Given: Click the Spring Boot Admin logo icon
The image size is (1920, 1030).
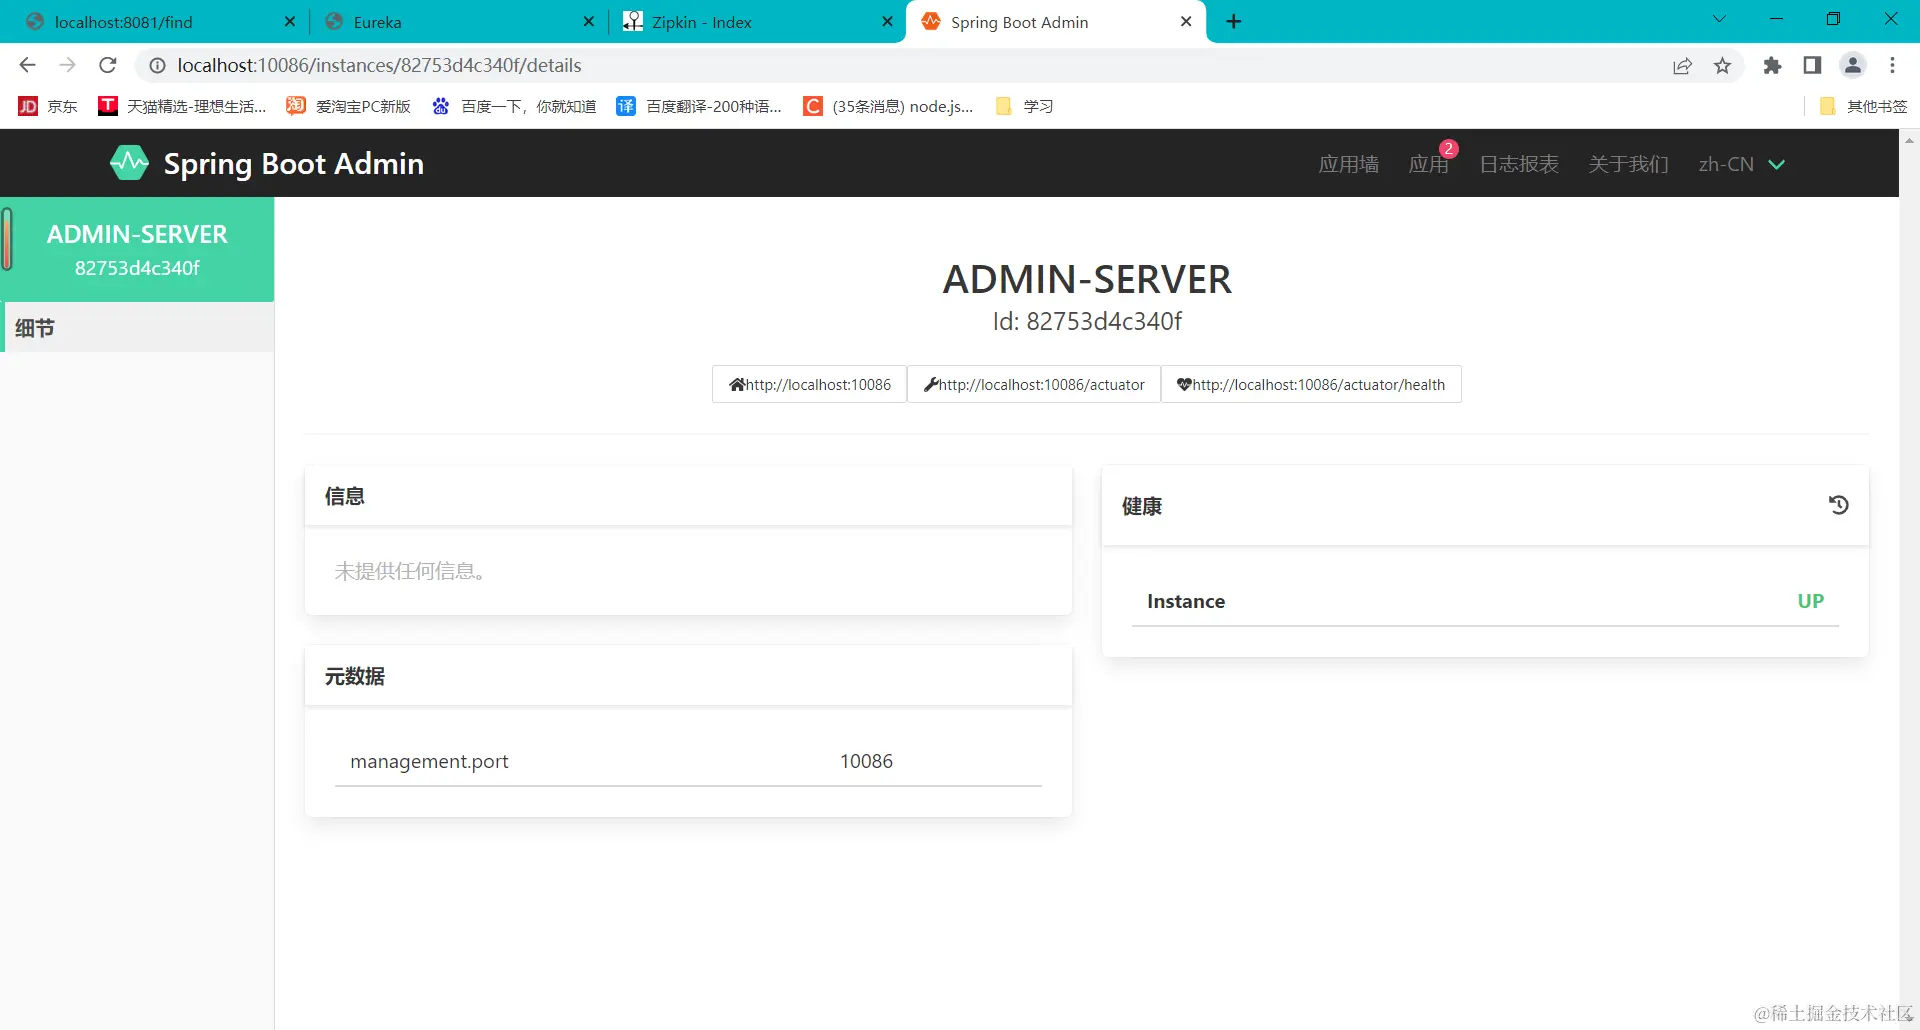Looking at the screenshot, I should click(129, 163).
